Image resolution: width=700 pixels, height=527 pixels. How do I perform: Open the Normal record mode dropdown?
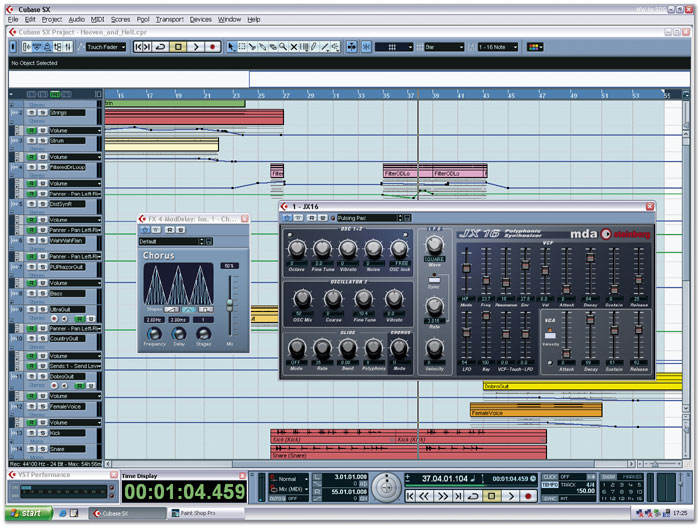tap(289, 479)
